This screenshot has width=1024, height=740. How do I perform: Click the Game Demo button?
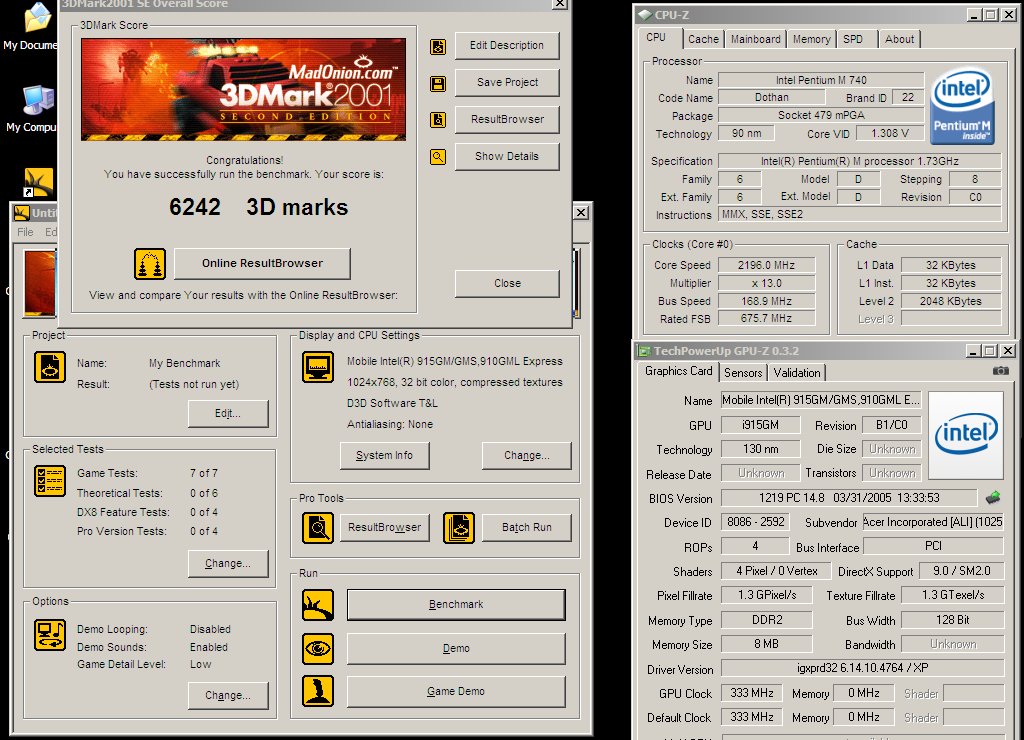click(456, 691)
